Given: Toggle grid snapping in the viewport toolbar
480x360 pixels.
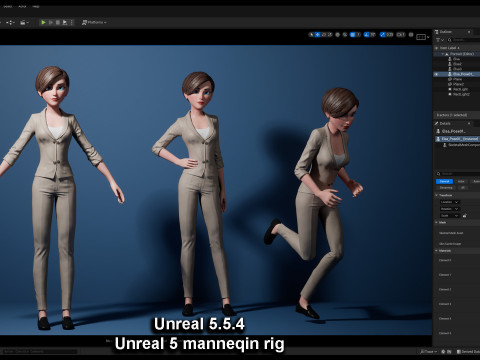Looking at the screenshot, I should (x=353, y=34).
